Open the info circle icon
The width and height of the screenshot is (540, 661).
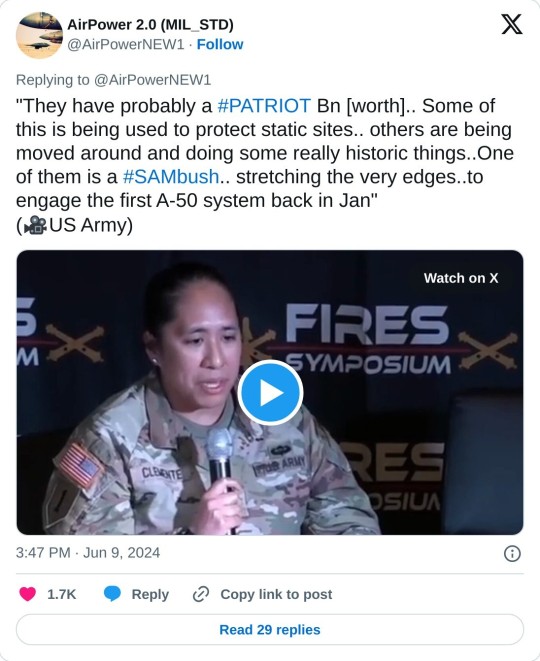[512, 553]
